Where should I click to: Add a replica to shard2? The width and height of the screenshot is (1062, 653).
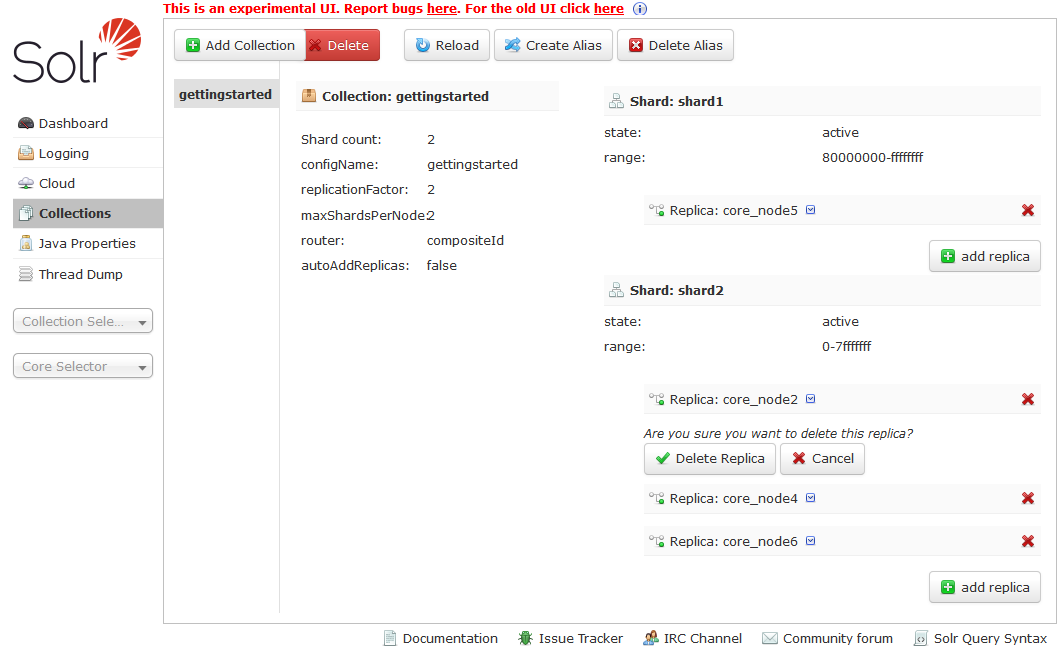point(985,587)
